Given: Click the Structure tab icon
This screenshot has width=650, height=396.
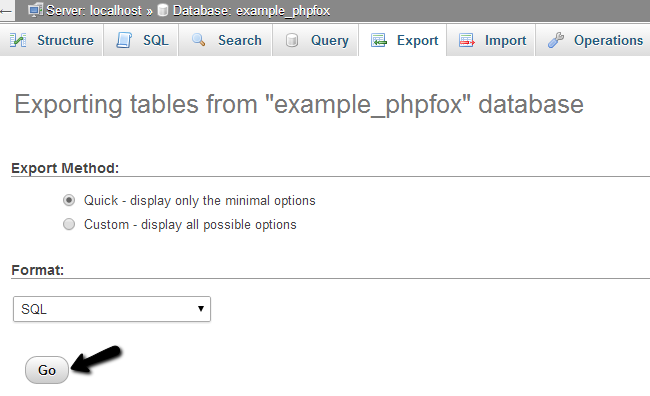Looking at the screenshot, I should pos(18,40).
